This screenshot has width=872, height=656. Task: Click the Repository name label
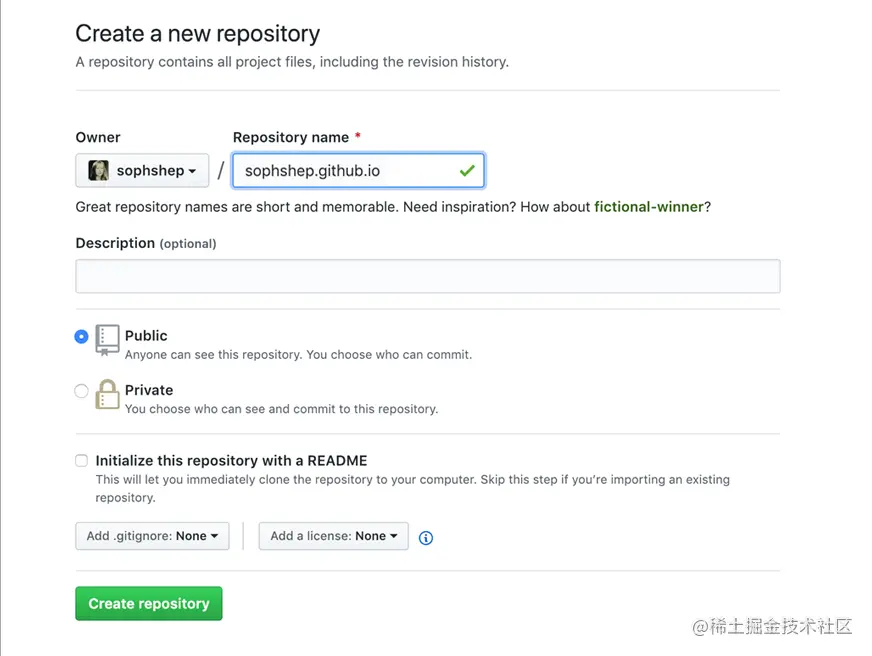tap(291, 137)
